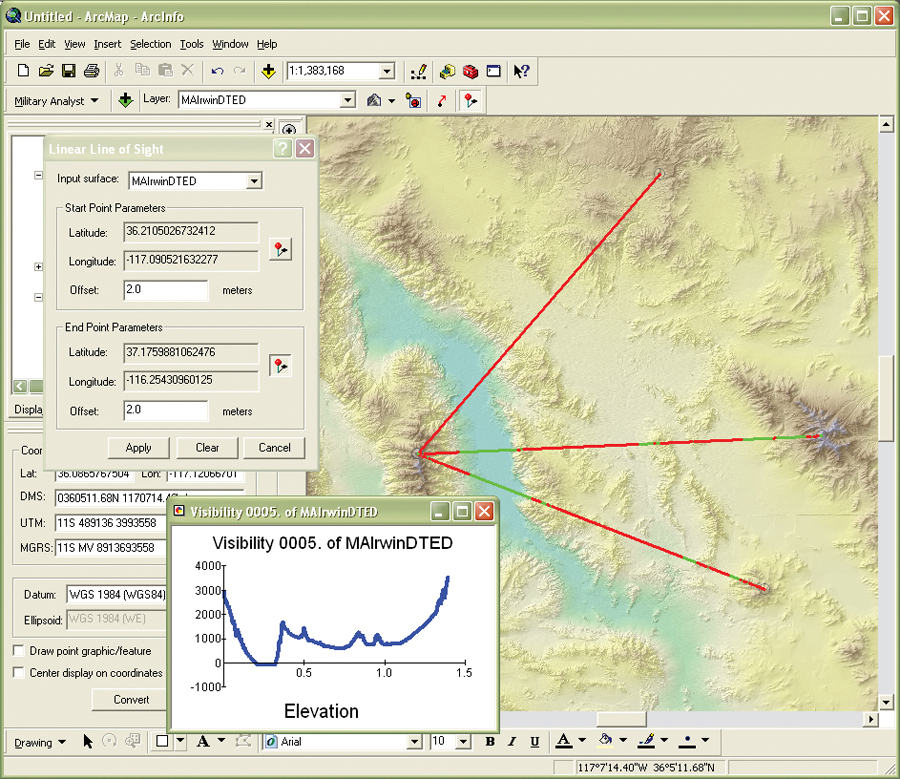Viewport: 900px width, 779px height.
Task: Choose the fill color bucket swatch
Action: click(605, 741)
